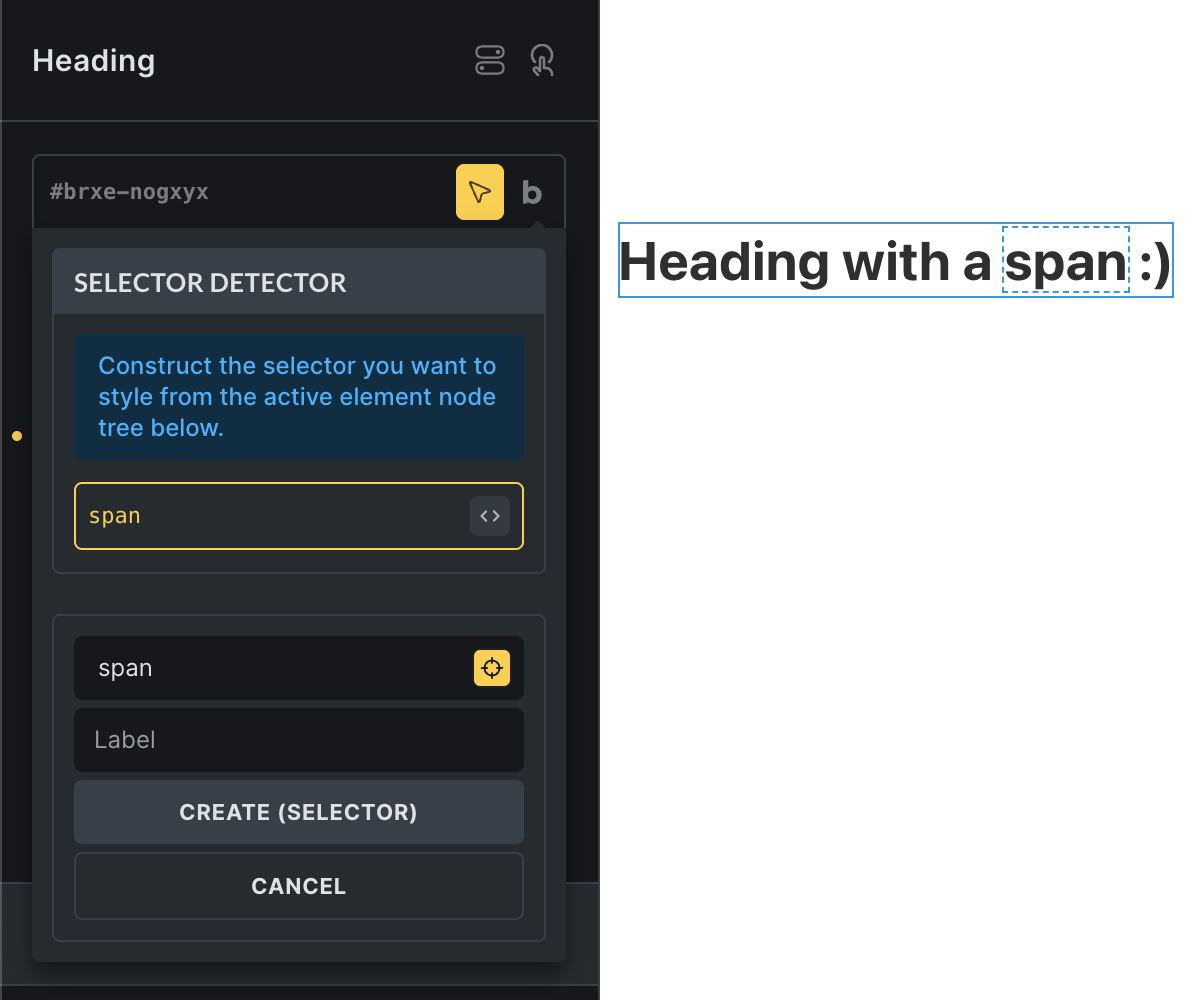The image size is (1200, 1000).
Task: Click the blue selector instructions info box
Action: pos(299,397)
